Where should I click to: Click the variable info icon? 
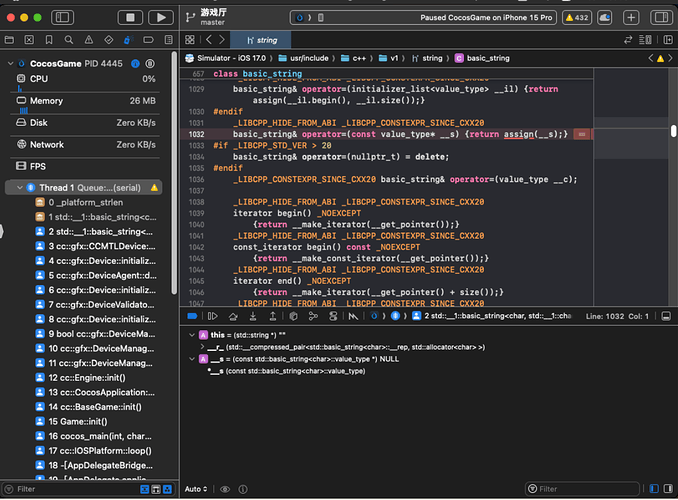(x=243, y=489)
